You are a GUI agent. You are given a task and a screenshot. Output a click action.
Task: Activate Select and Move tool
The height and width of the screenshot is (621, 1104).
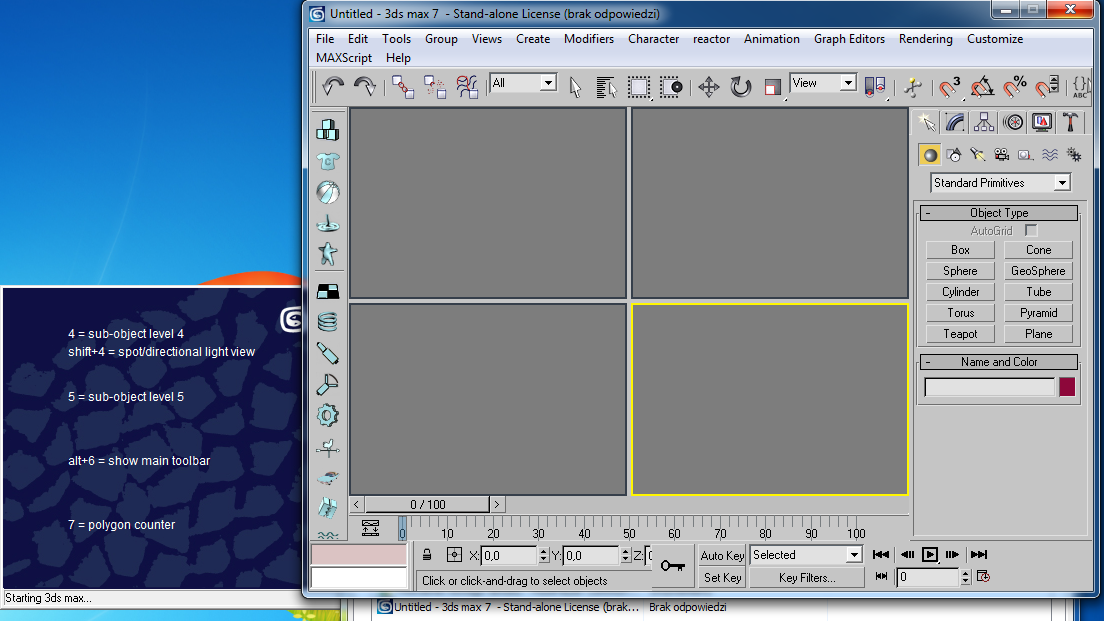(x=708, y=87)
